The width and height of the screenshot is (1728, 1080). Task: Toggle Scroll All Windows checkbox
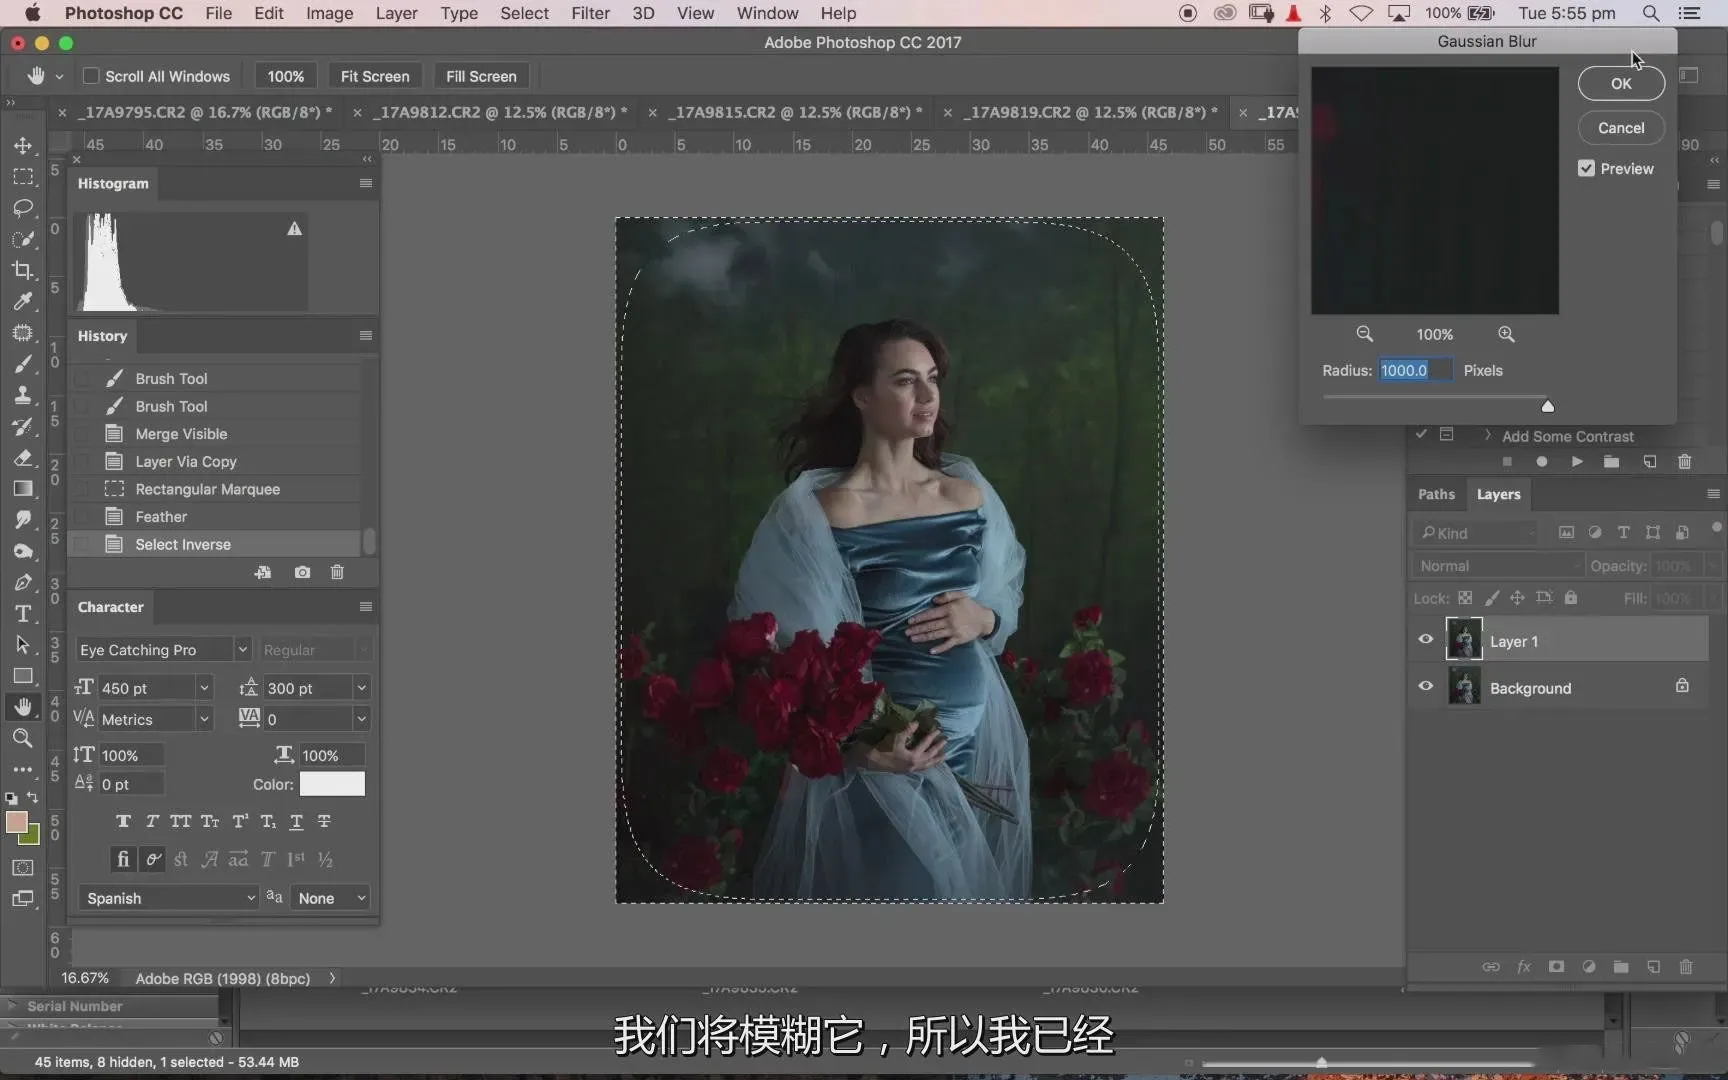(91, 76)
